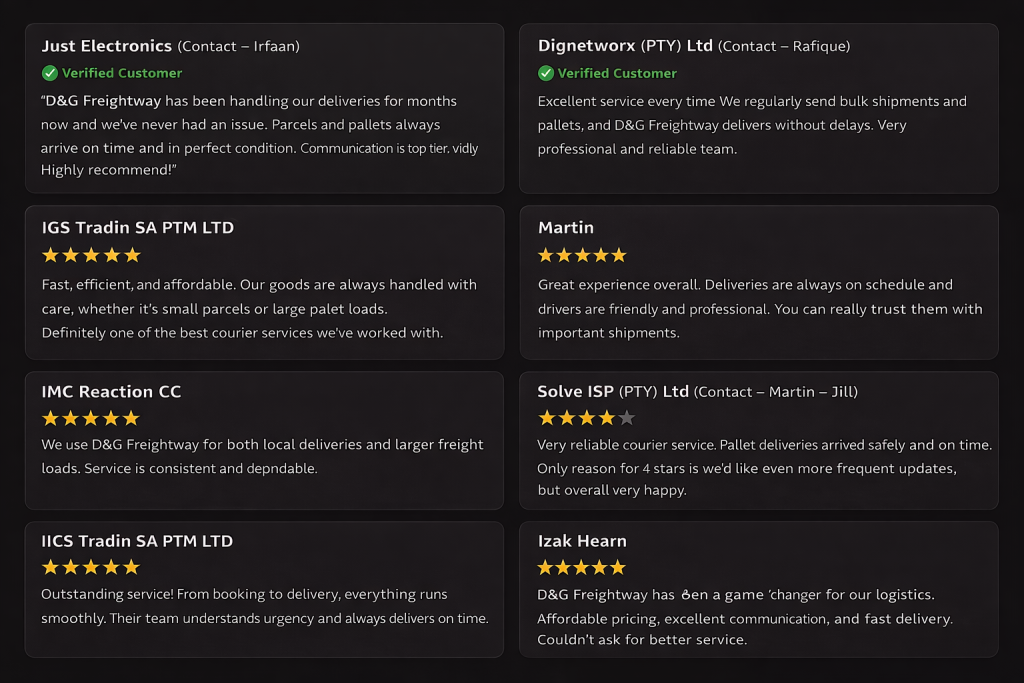1024x683 pixels.
Task: Click the "Contact – Irfaan" text
Action: [239, 47]
